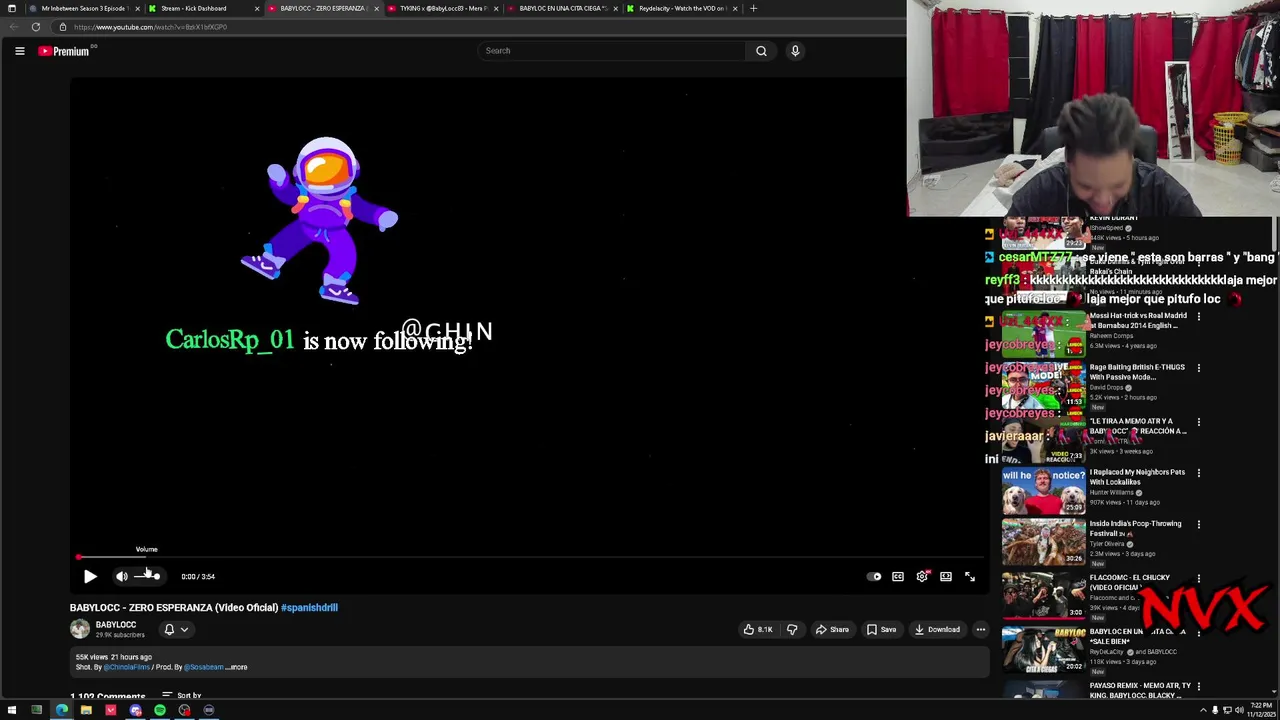Dislike the video with thumbs down
Screen dimensions: 1280x720
tap(792, 629)
